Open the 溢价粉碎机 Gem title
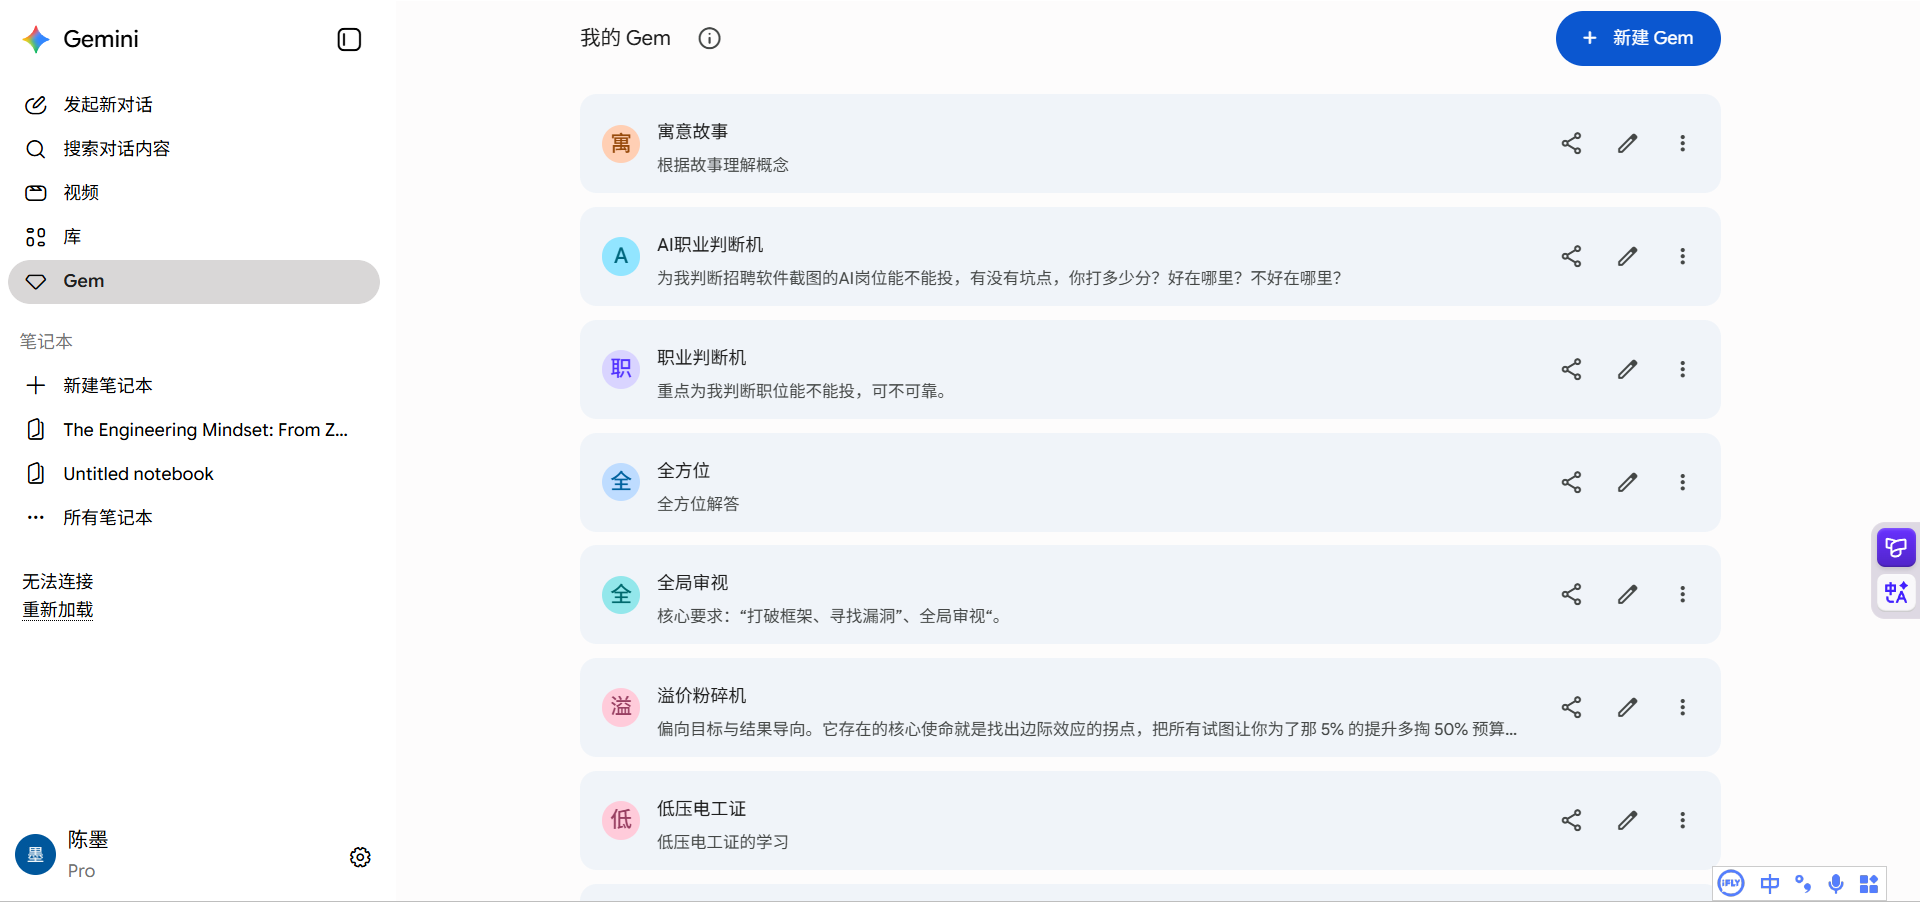 pyautogui.click(x=701, y=696)
